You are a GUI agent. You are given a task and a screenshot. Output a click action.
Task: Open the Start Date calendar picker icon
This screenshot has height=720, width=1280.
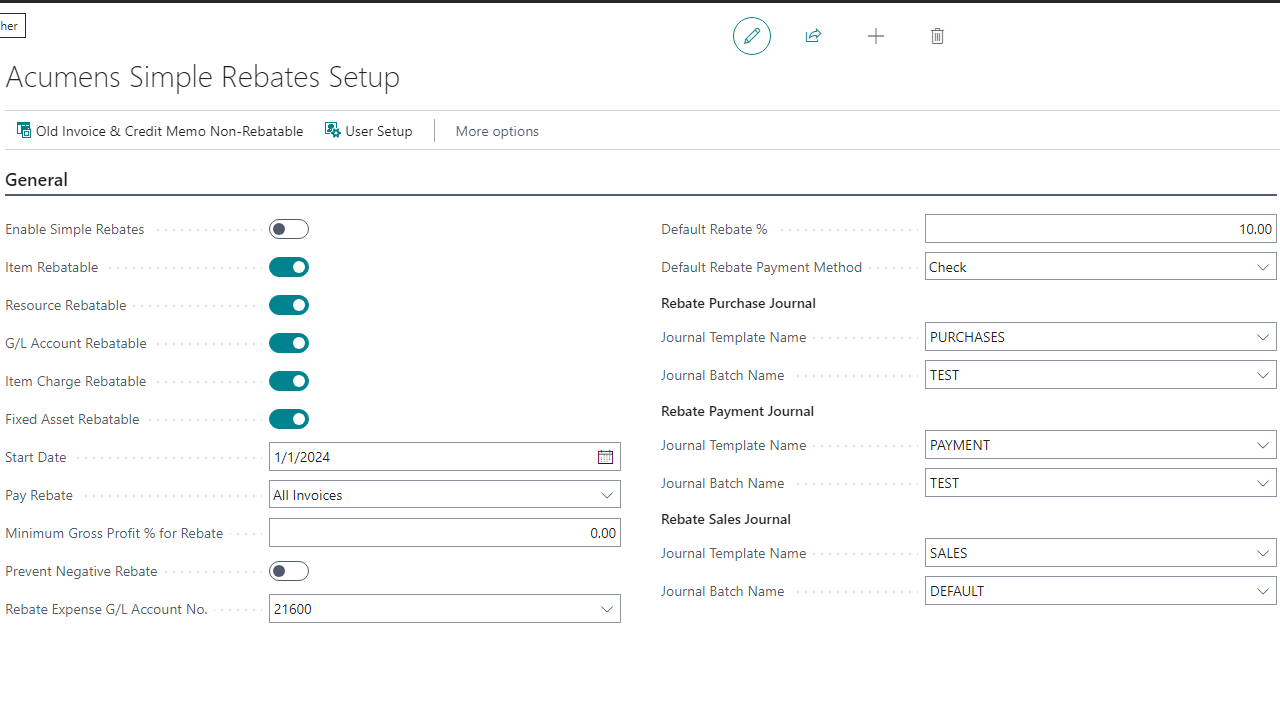(x=605, y=457)
